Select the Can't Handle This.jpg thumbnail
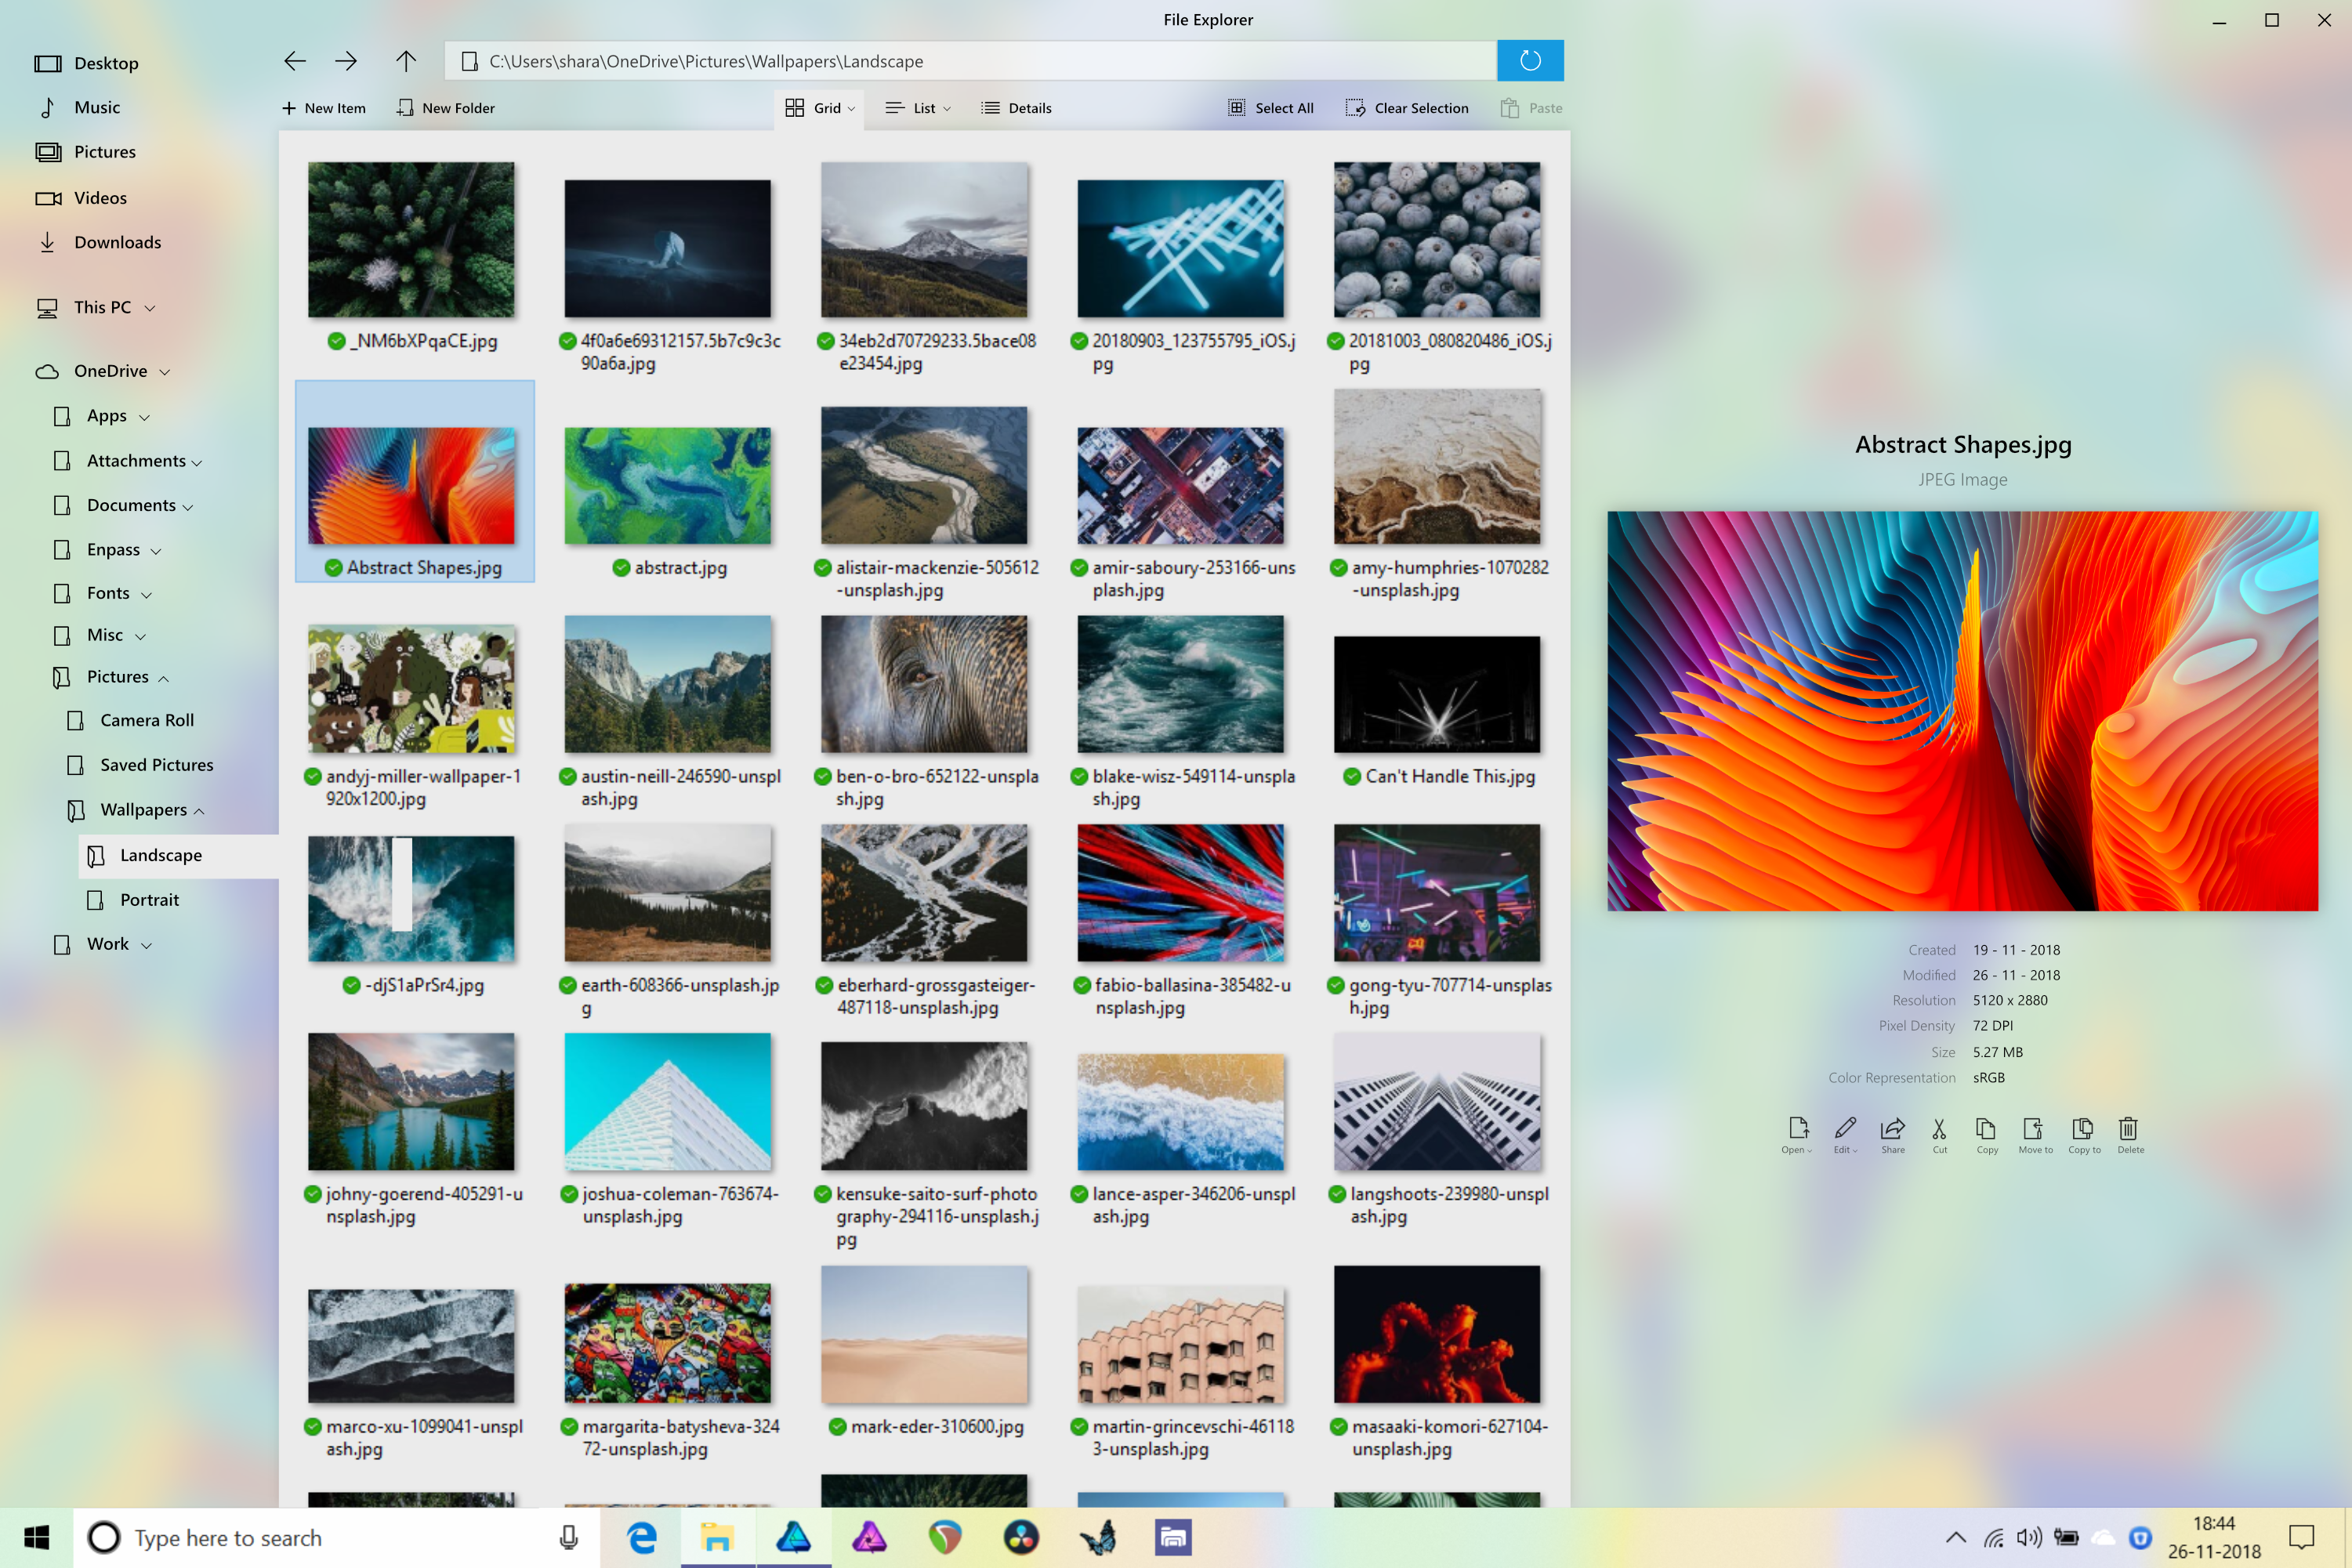2352x1568 pixels. [x=1436, y=695]
